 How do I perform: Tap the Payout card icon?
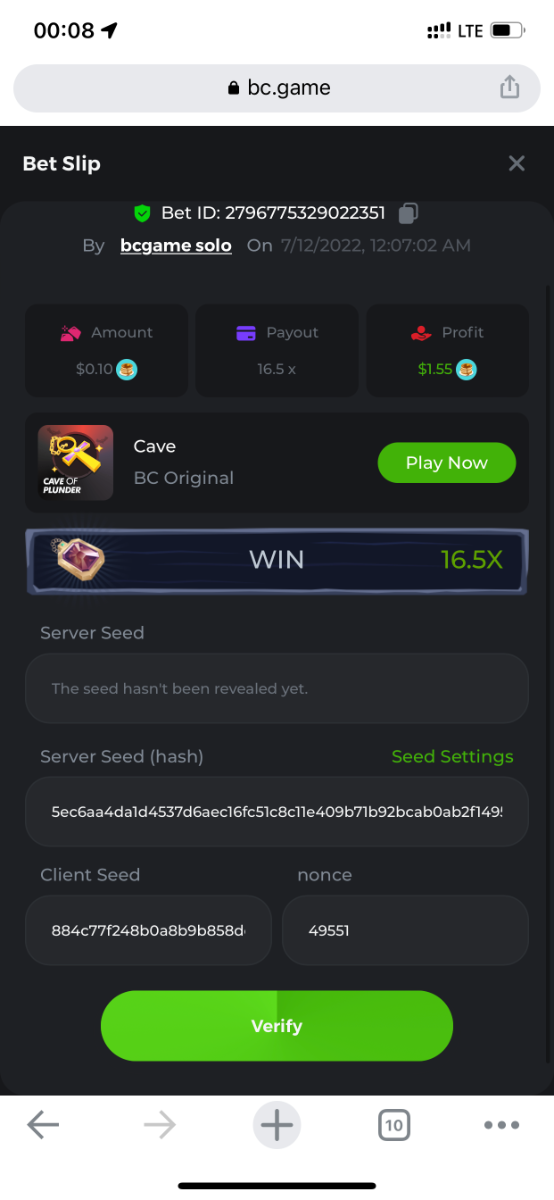[x=246, y=333]
